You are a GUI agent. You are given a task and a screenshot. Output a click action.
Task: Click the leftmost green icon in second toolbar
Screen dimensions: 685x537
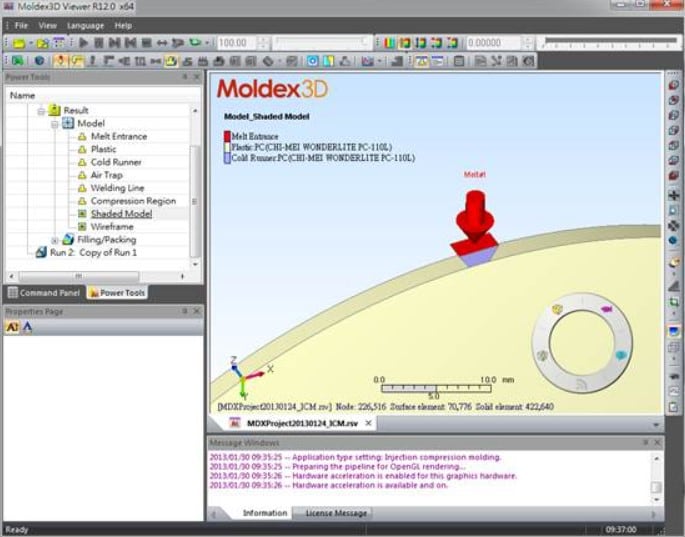click(x=18, y=61)
